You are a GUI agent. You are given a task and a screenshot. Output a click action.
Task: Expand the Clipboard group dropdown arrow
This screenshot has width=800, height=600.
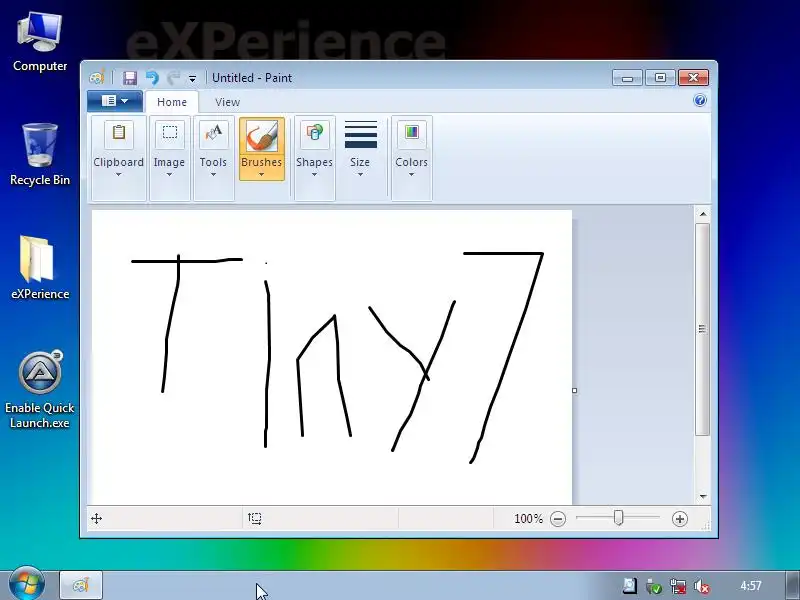coord(118,174)
